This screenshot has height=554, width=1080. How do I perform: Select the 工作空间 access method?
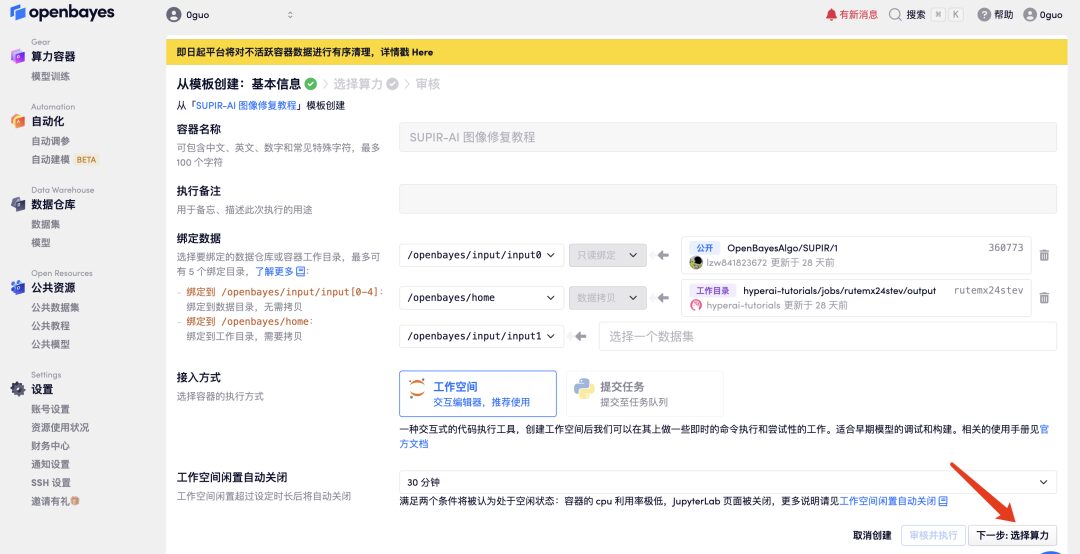477,394
